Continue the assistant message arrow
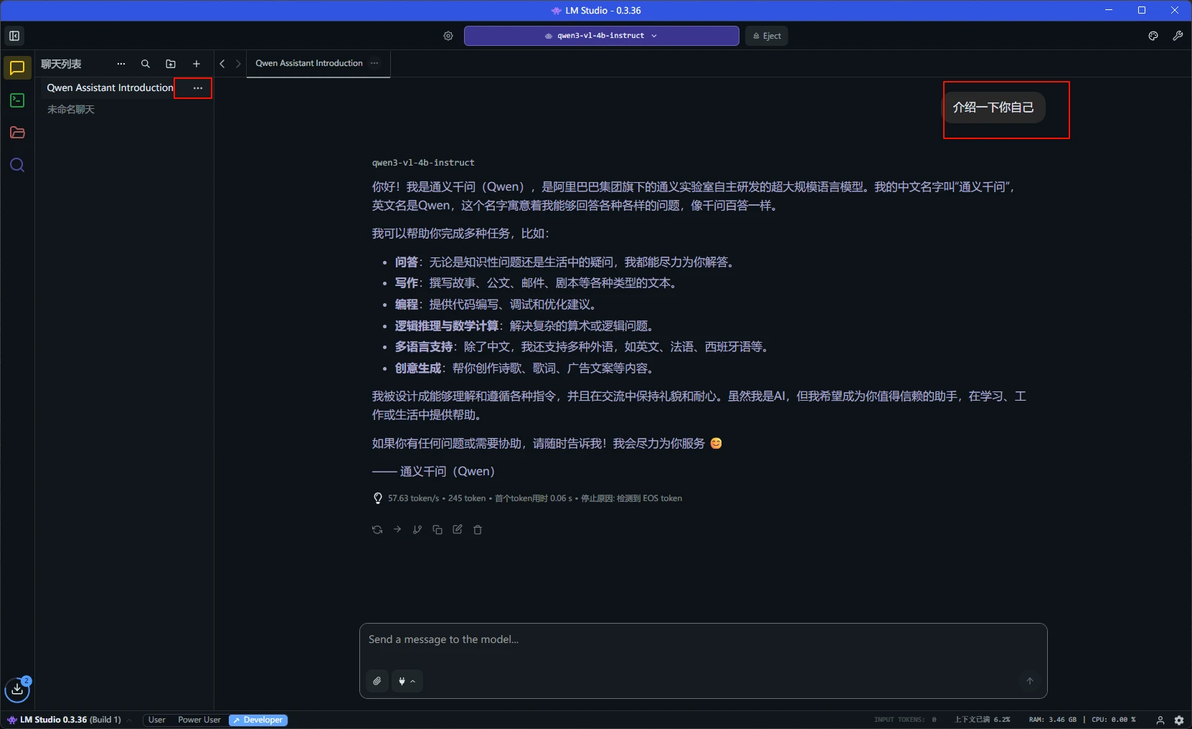 coord(397,530)
